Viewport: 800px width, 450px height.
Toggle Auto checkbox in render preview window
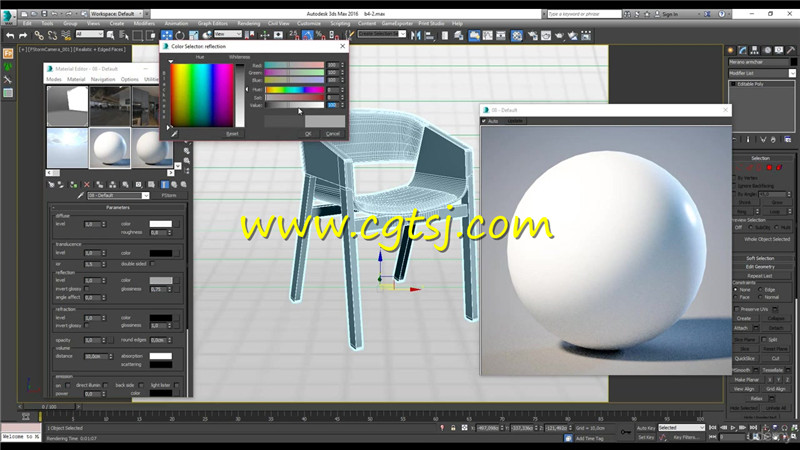tap(484, 121)
